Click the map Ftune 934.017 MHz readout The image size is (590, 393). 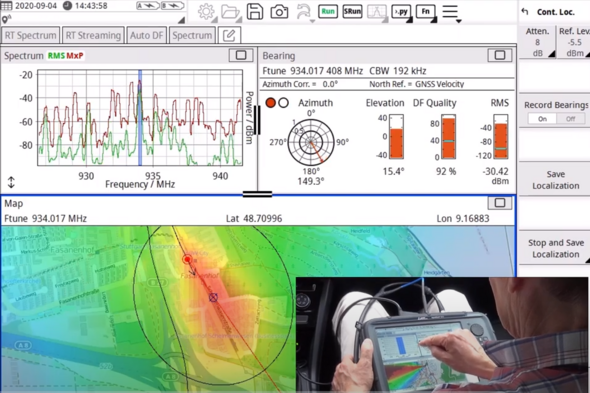[46, 218]
